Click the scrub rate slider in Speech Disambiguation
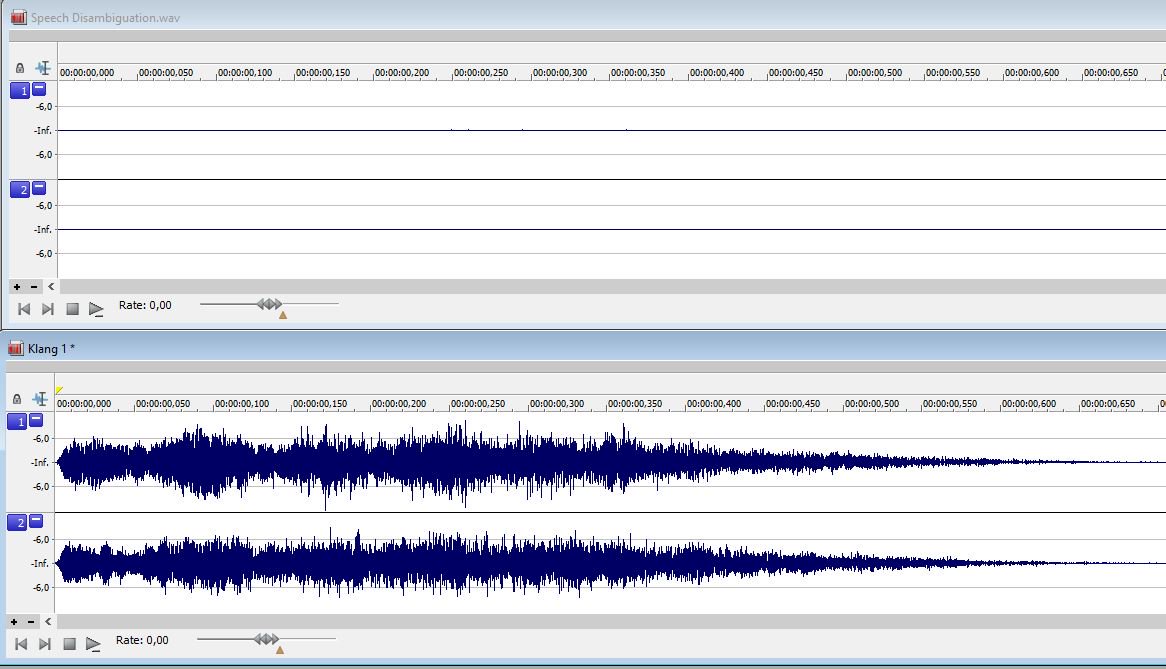 click(x=269, y=304)
